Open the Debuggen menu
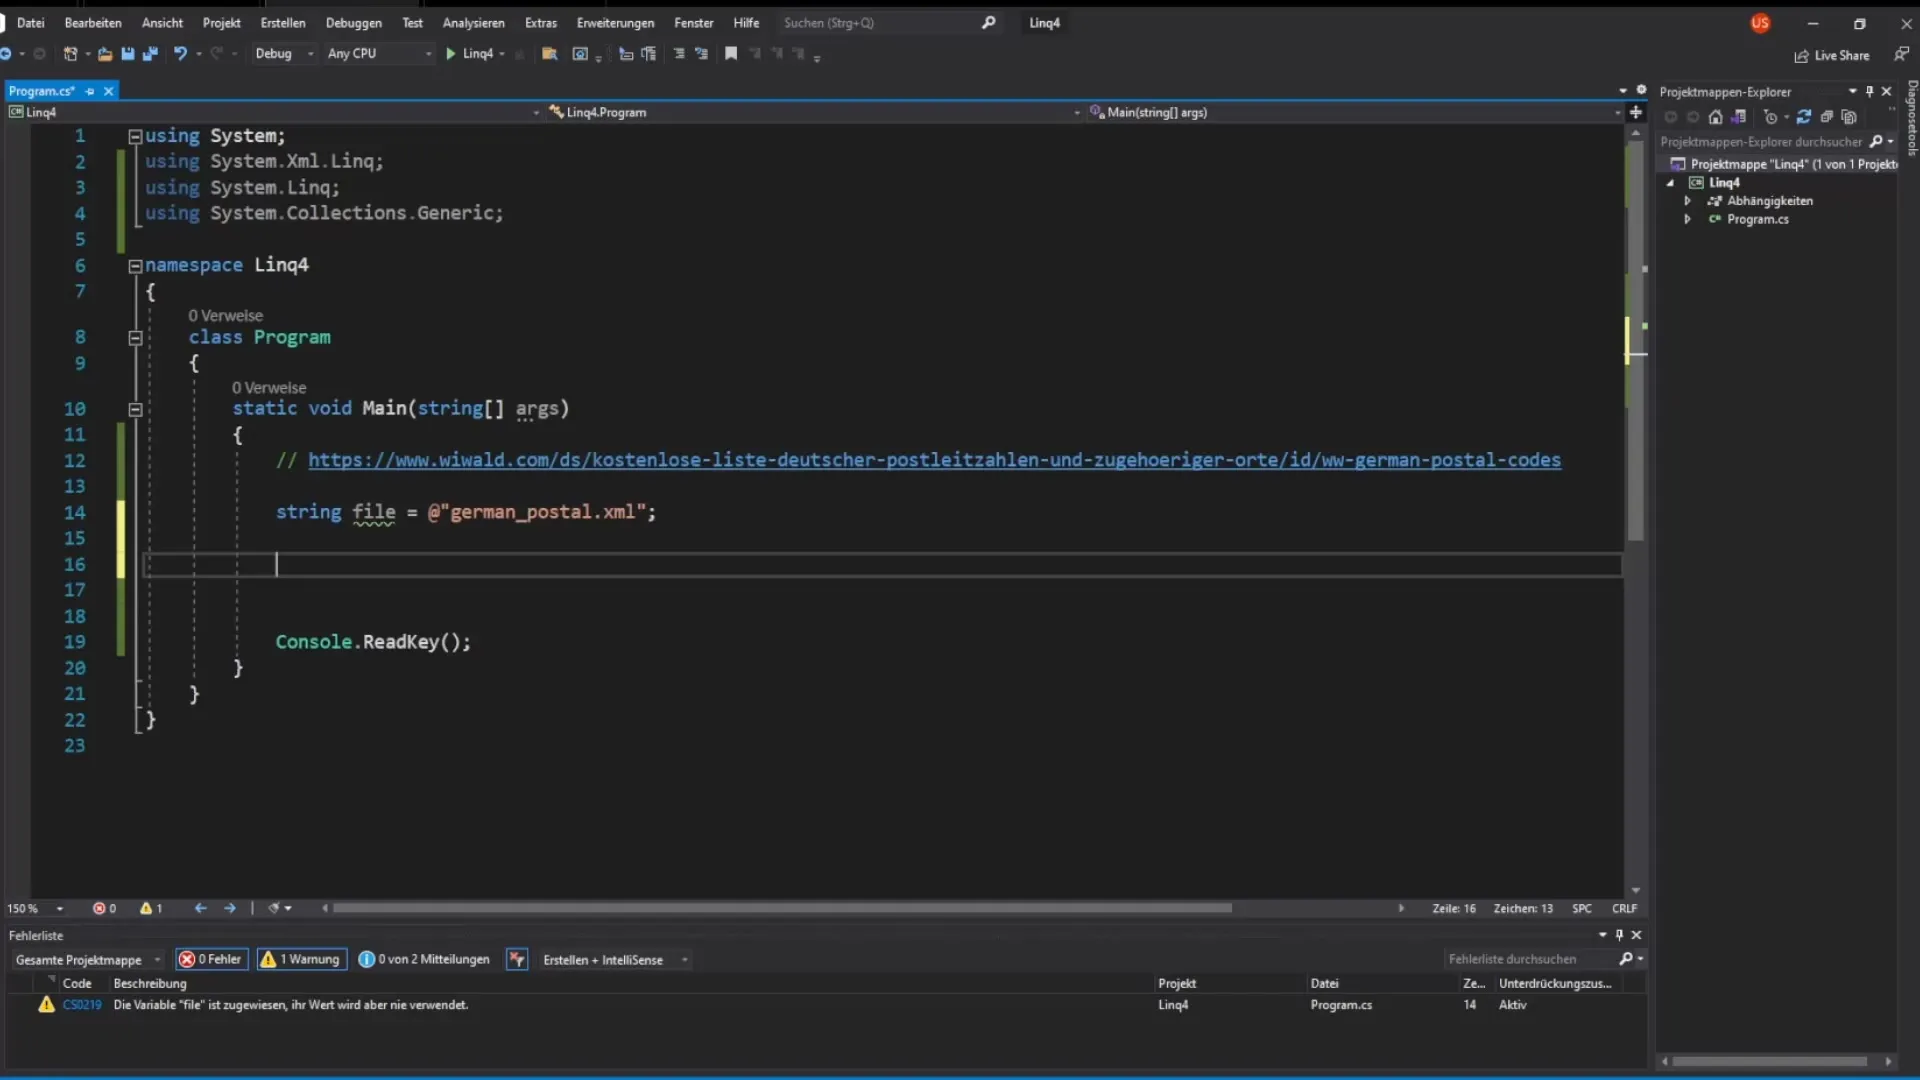The image size is (1920, 1080). coord(353,23)
